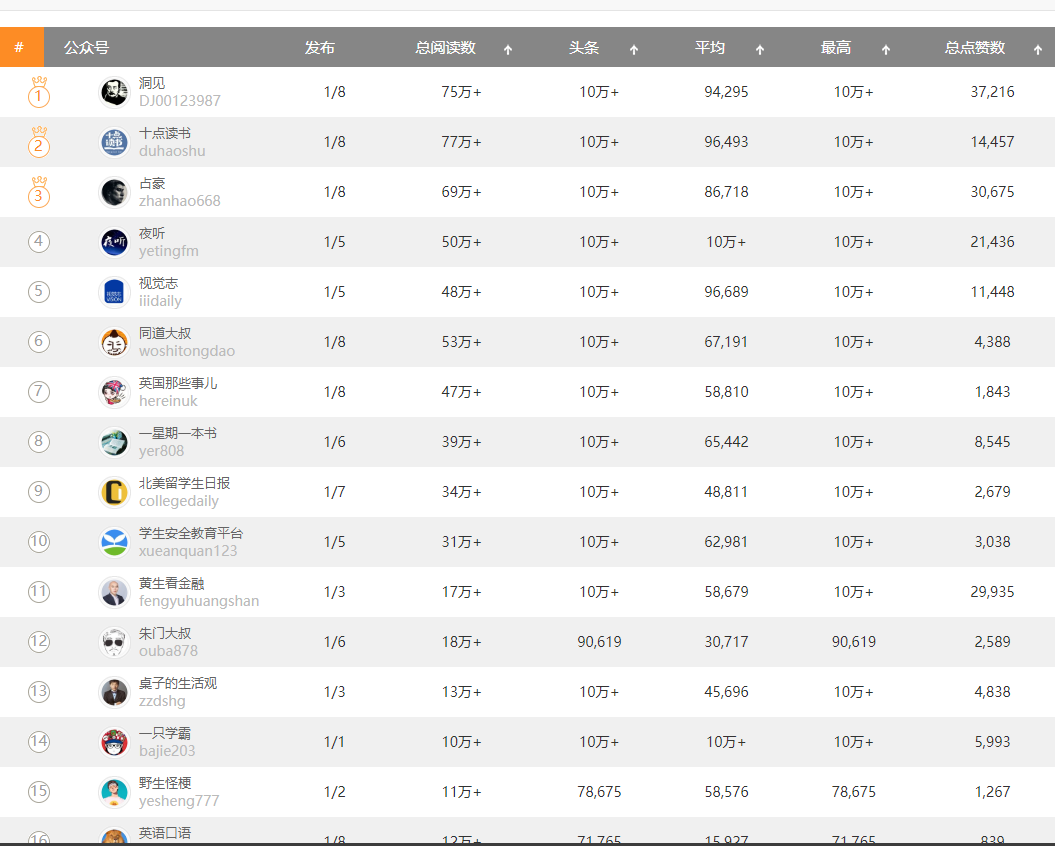This screenshot has width=1055, height=846.
Task: Open the 洞见 account avatar
Action: [114, 92]
